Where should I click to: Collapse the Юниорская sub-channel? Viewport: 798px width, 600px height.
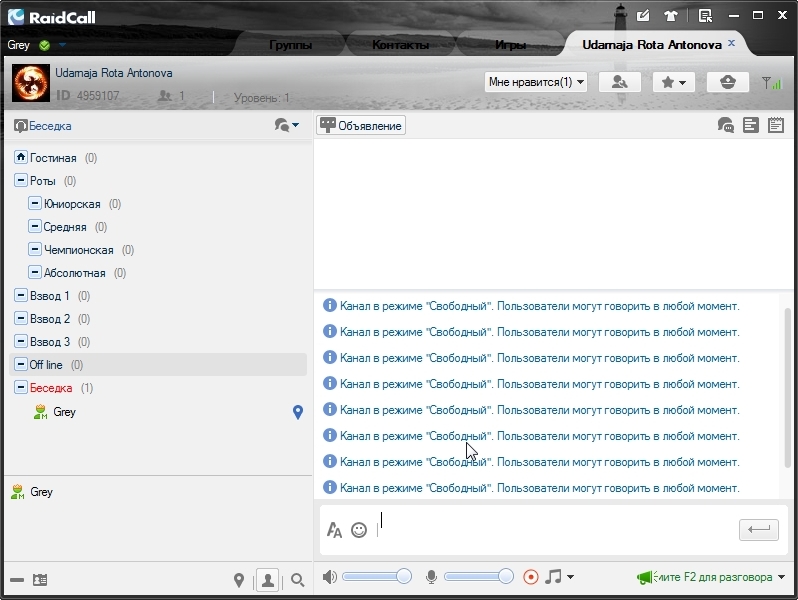(x=35, y=203)
